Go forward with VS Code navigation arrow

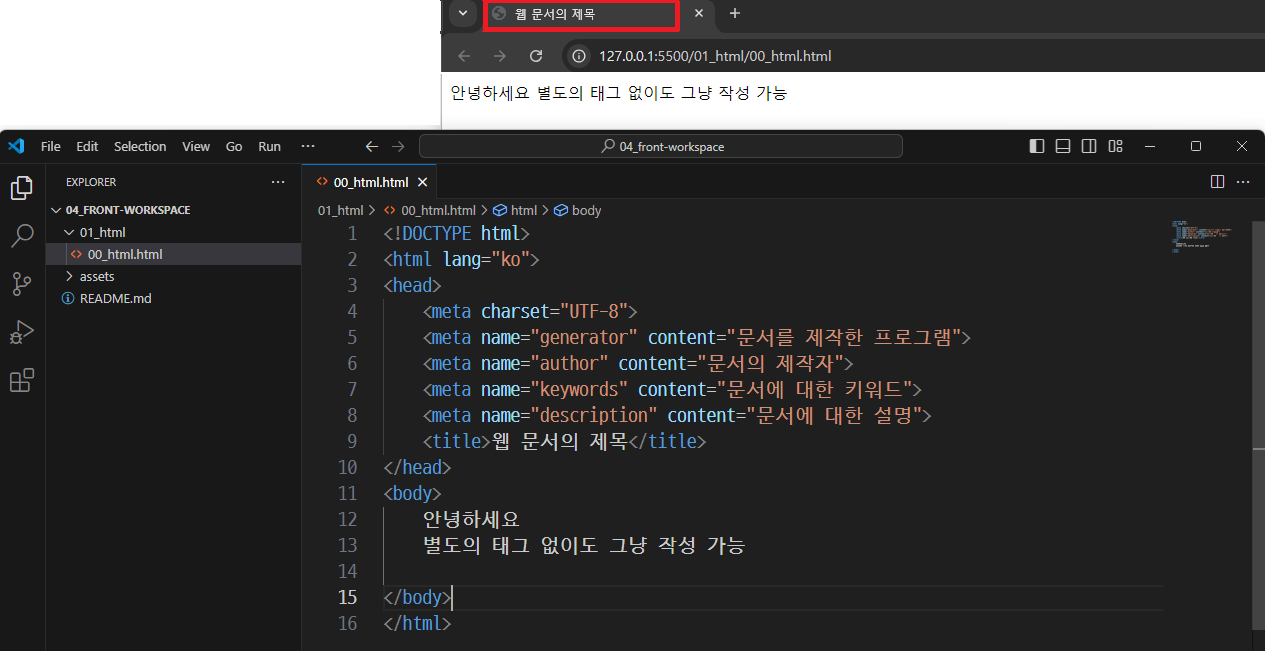[399, 146]
